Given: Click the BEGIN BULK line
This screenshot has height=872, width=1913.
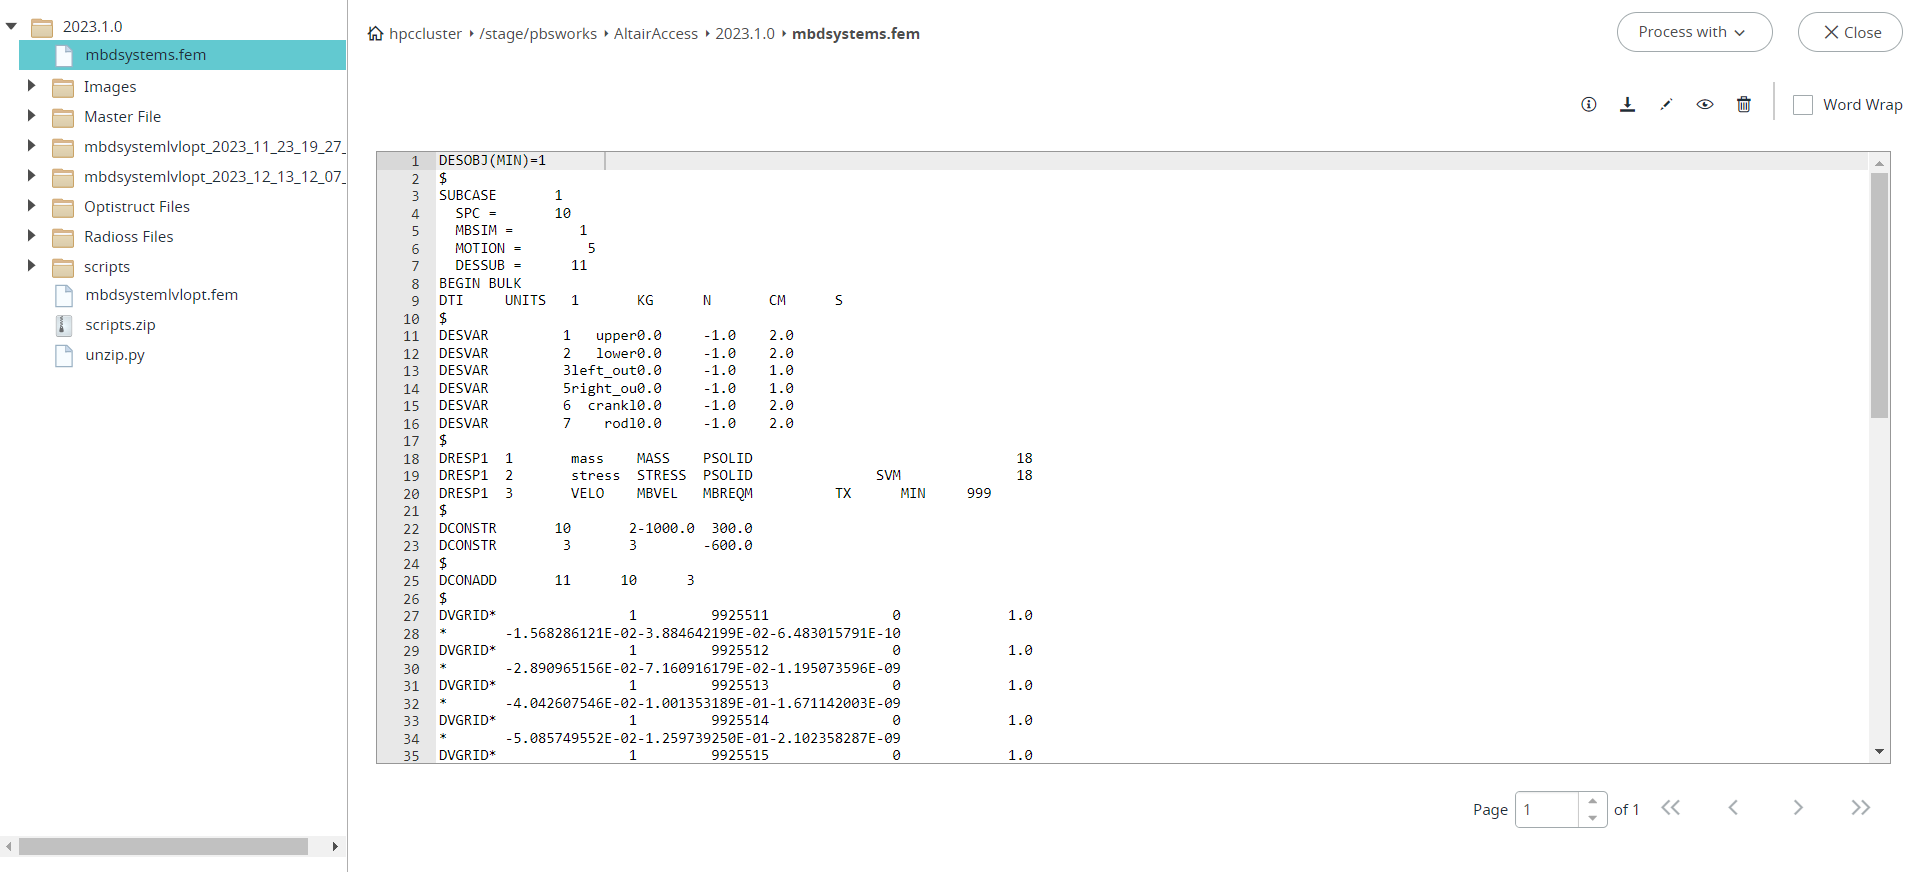Looking at the screenshot, I should [x=480, y=284].
